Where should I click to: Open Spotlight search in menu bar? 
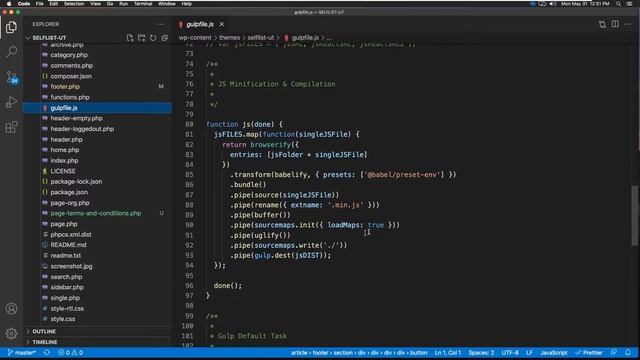618,4
